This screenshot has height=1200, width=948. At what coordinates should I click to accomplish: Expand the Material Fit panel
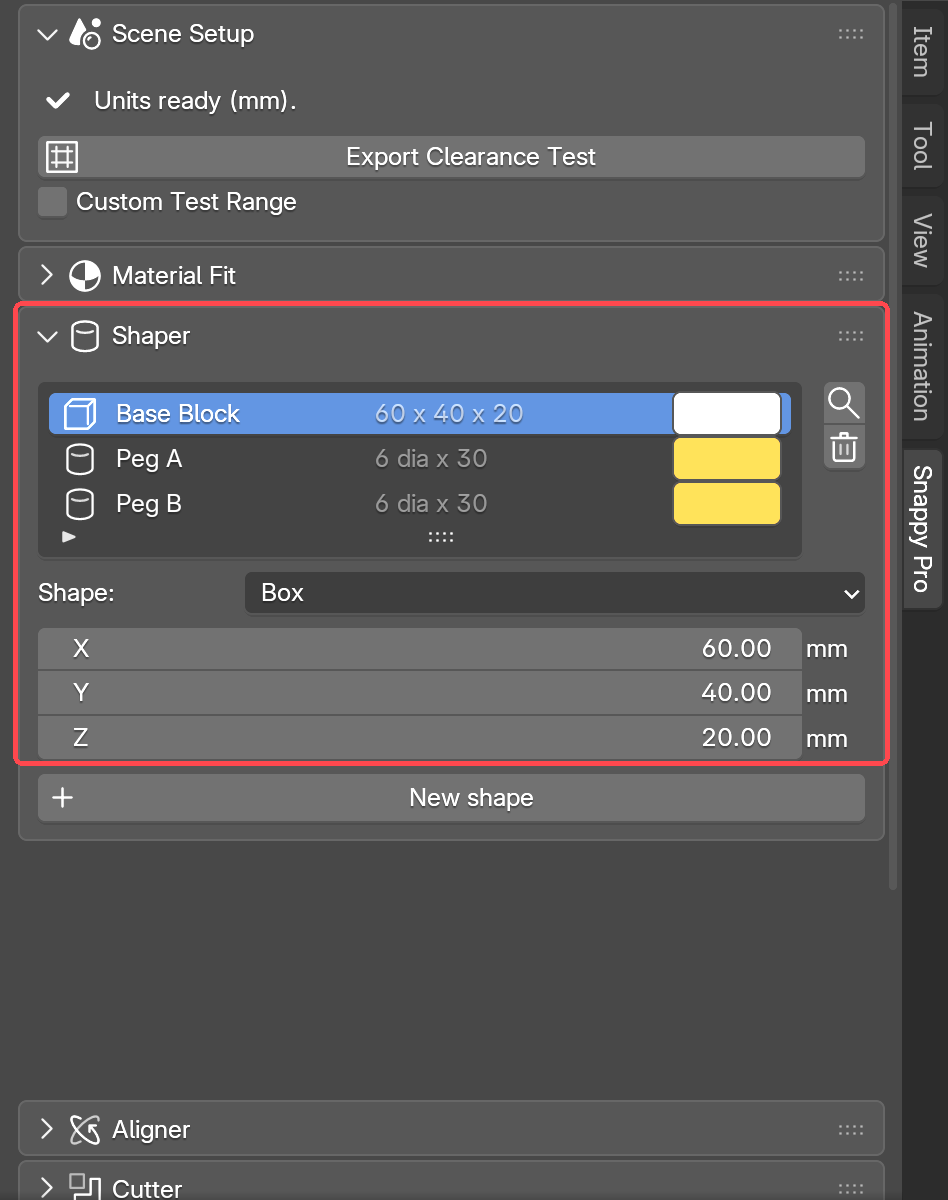point(47,276)
